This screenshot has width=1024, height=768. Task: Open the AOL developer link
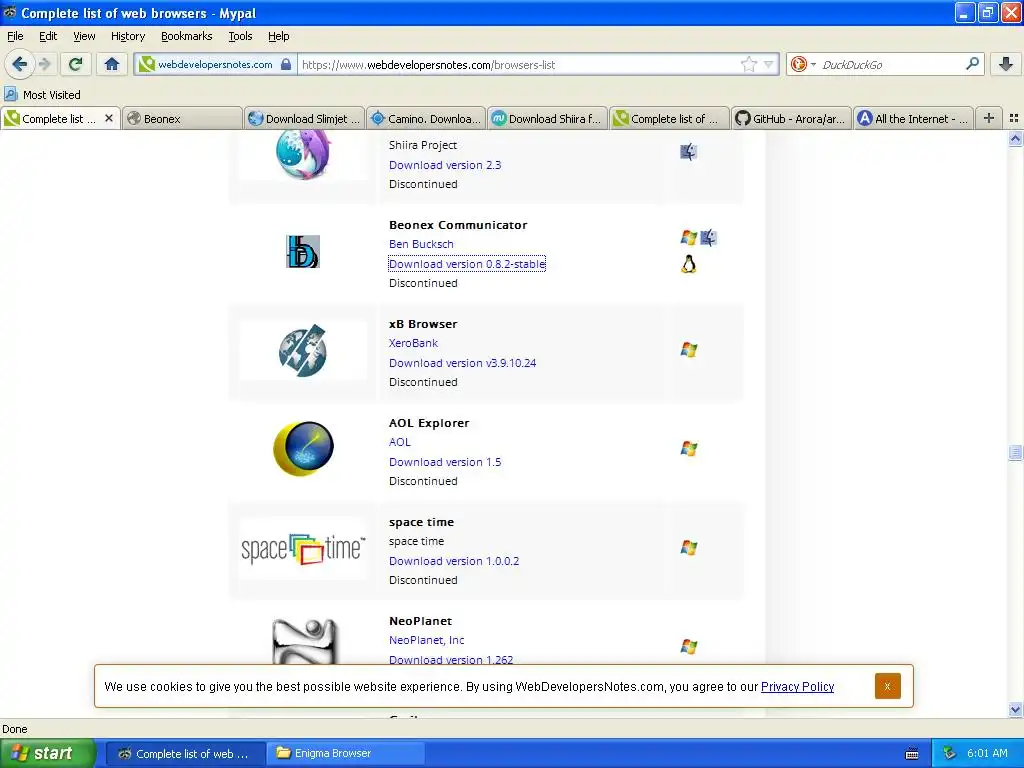point(400,442)
